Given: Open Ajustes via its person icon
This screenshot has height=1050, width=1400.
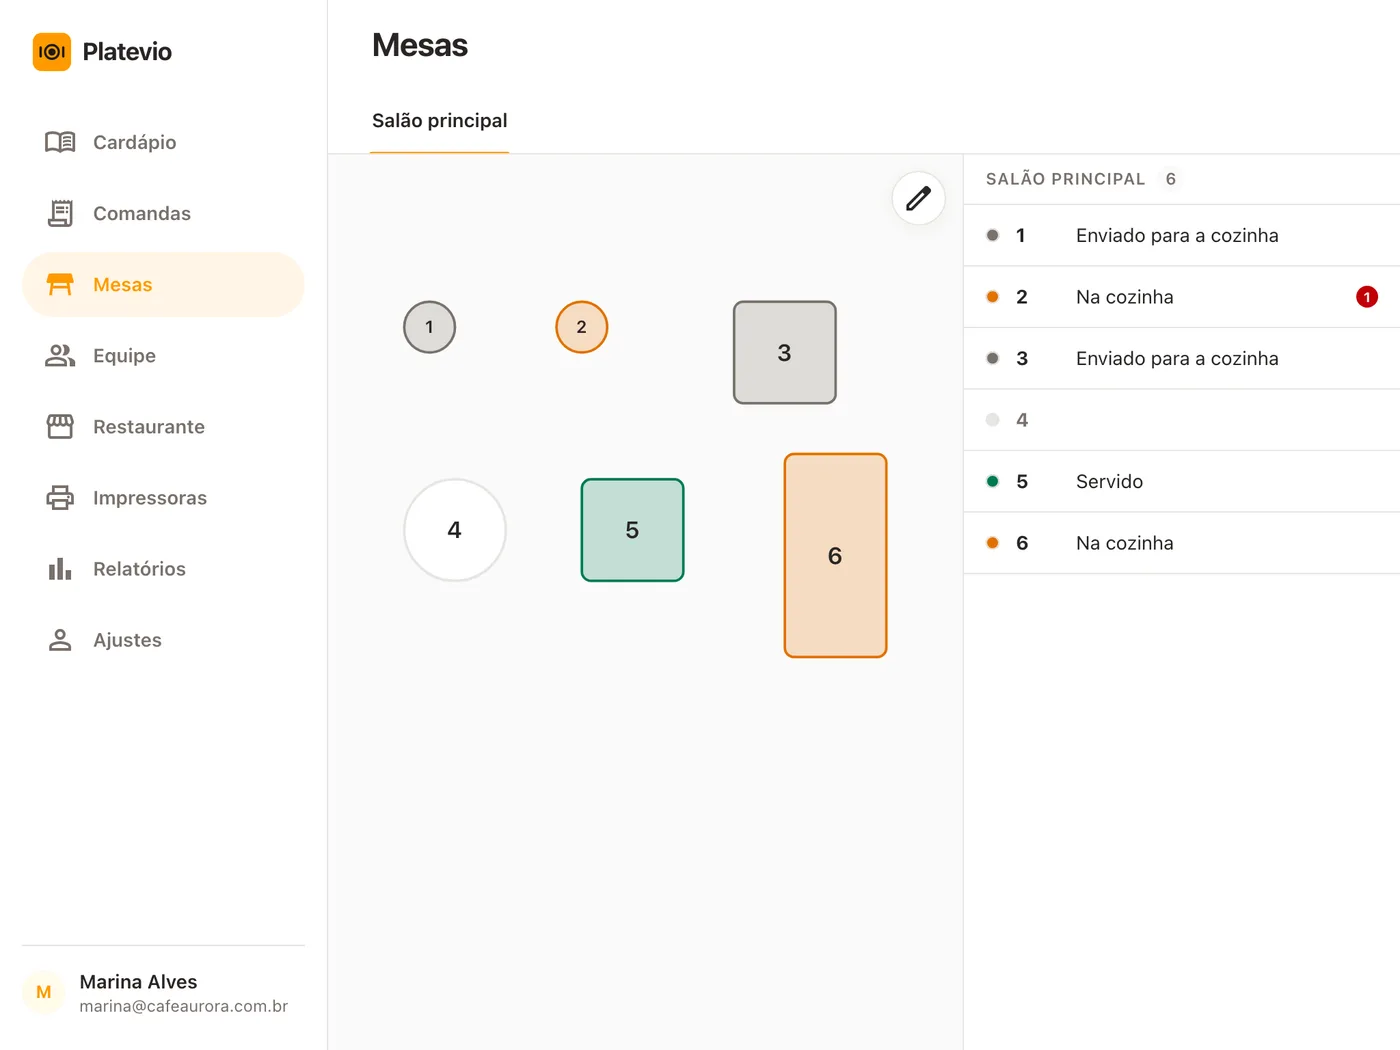Looking at the screenshot, I should pos(60,640).
